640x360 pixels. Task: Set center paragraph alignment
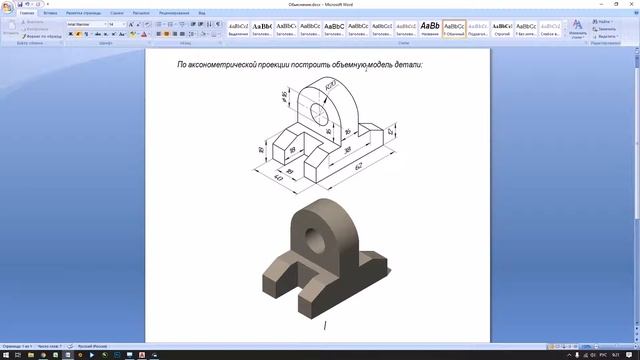(167, 34)
